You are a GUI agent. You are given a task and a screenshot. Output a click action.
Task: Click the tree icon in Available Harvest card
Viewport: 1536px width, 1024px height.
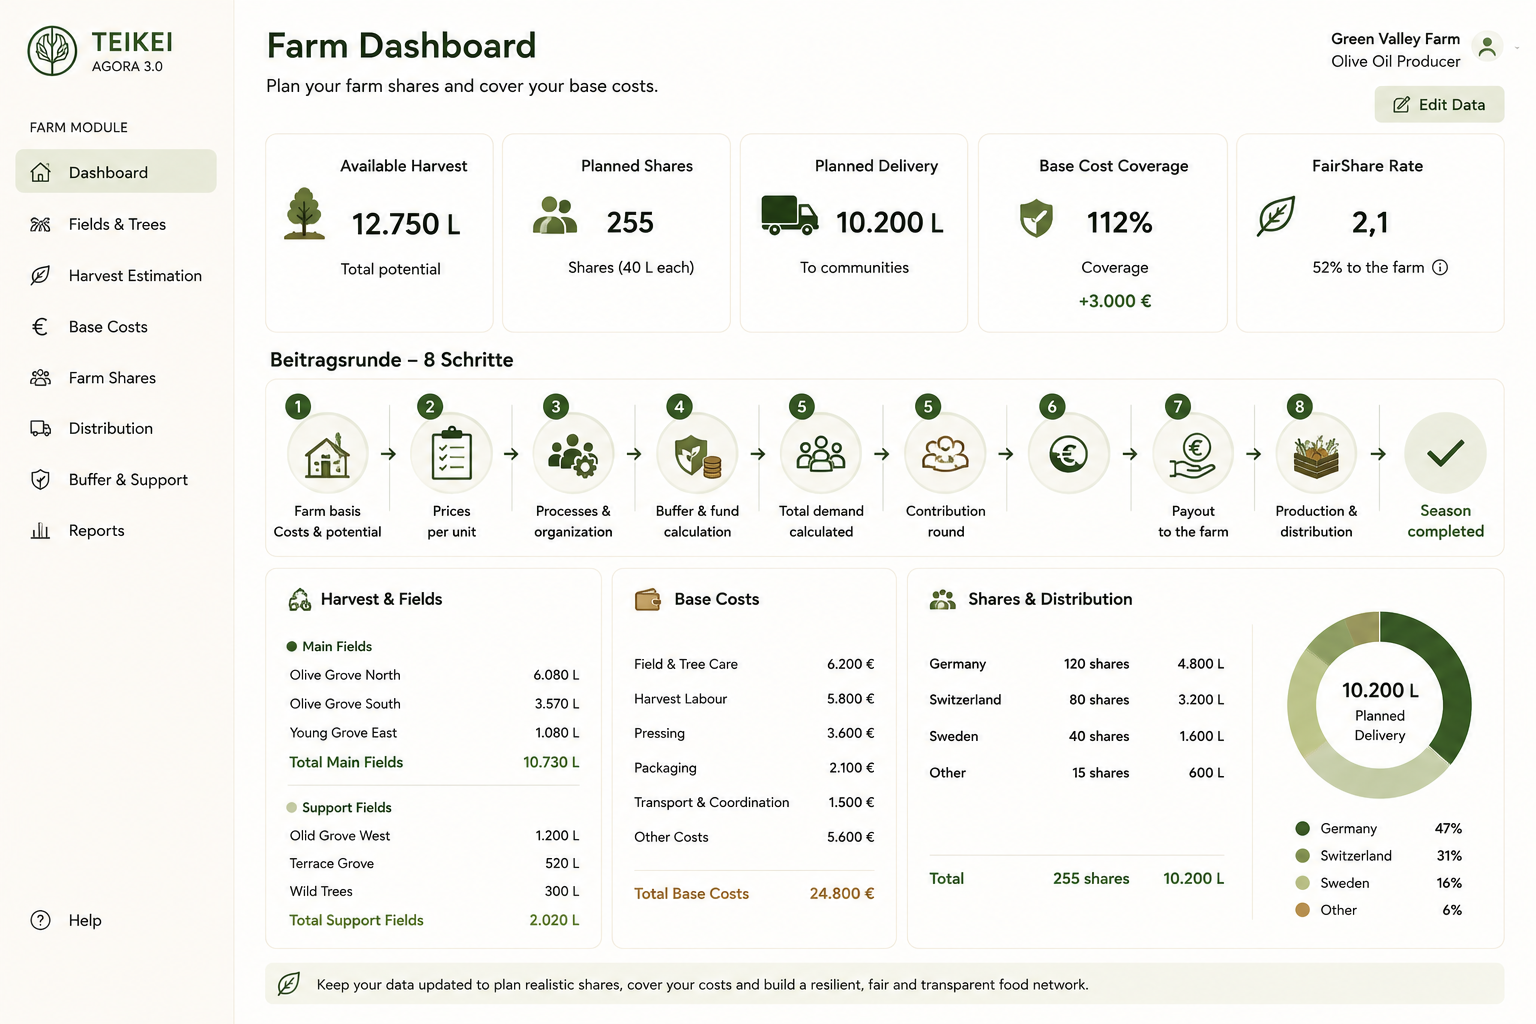click(x=304, y=213)
